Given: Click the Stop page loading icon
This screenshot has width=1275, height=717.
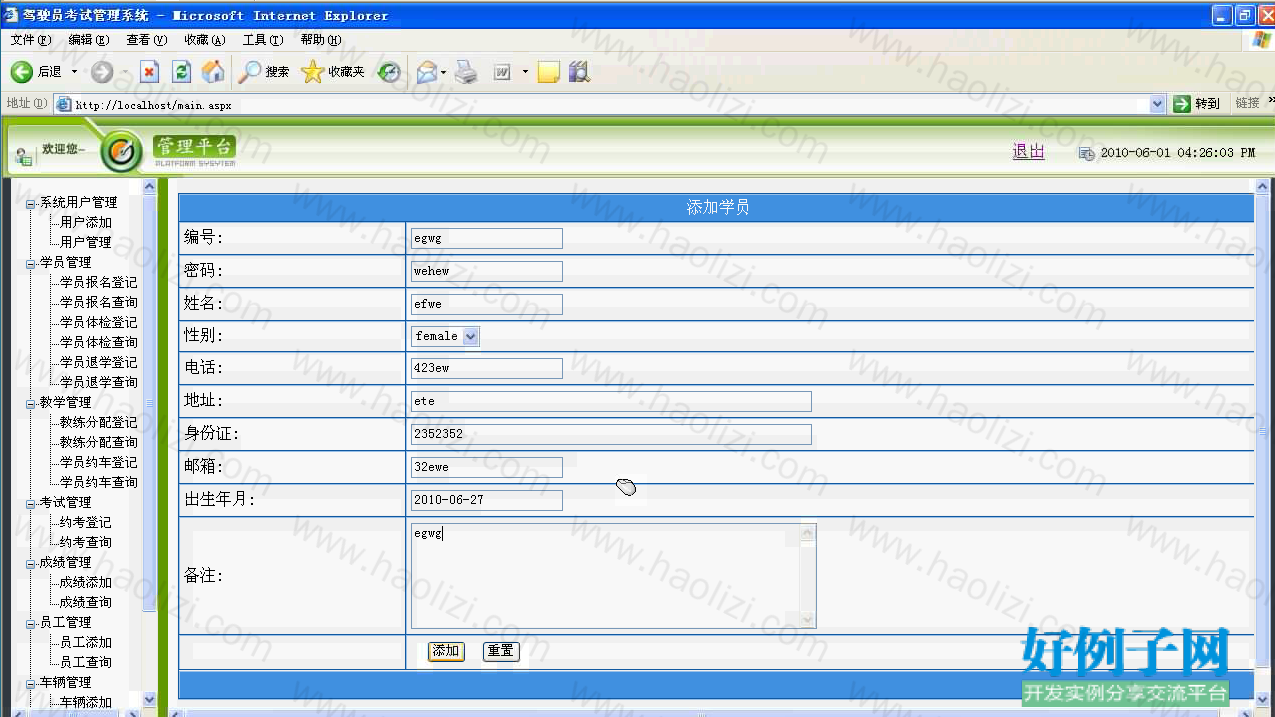Looking at the screenshot, I should coord(150,72).
